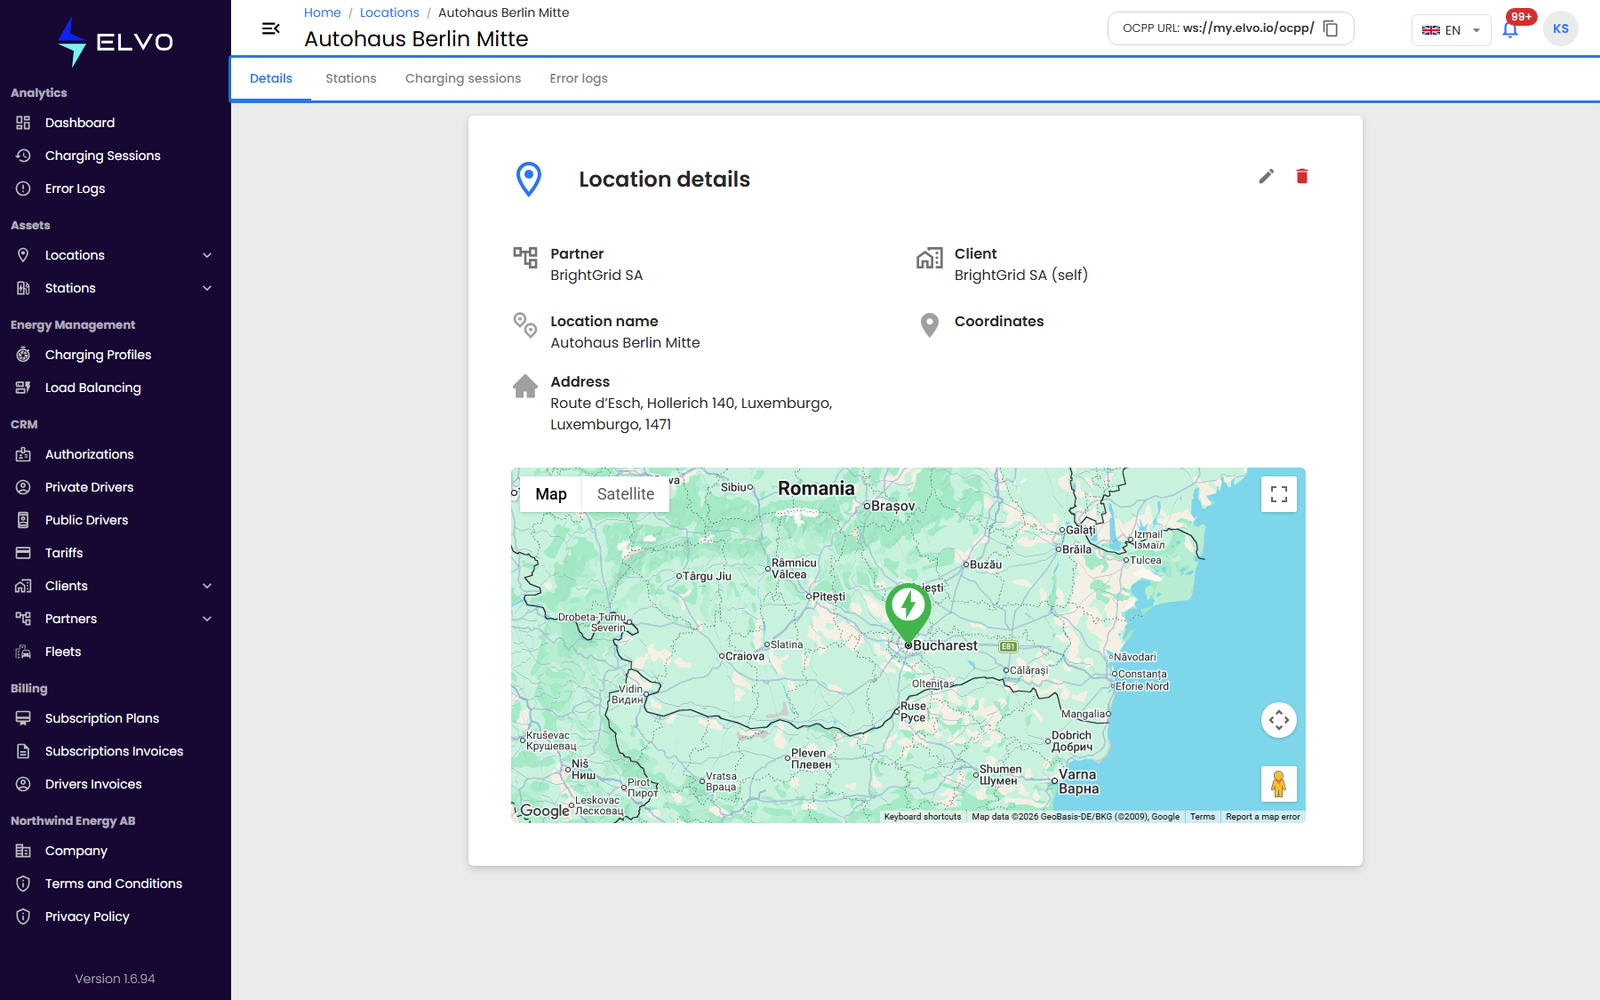Open the Error logs tab
1600x1000 pixels.
(x=578, y=78)
